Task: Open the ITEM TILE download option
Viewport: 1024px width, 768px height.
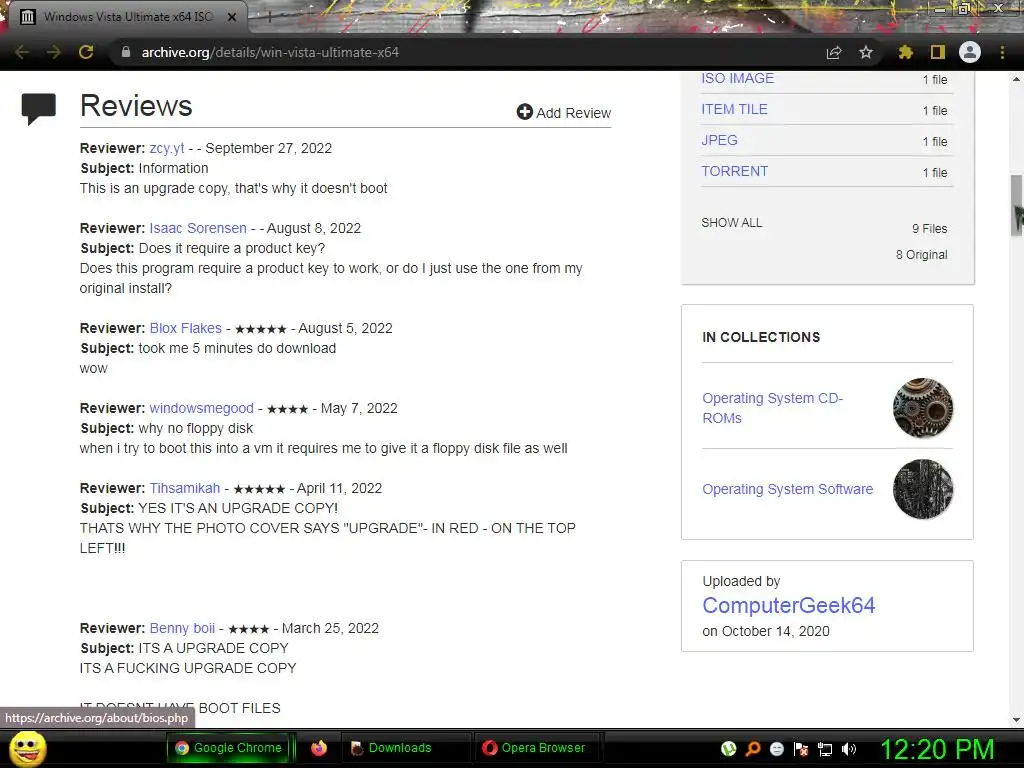Action: 734,109
